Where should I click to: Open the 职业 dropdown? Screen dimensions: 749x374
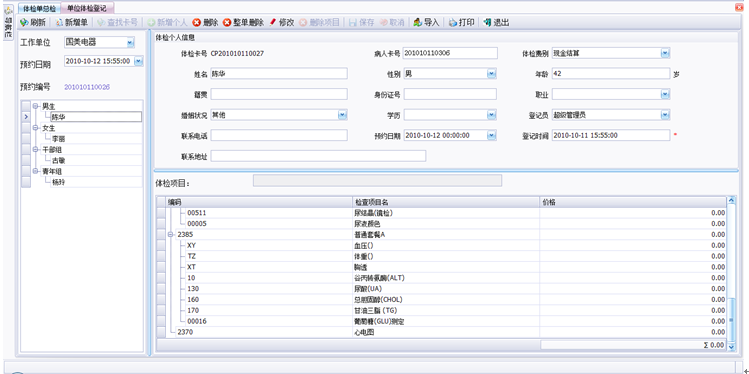(665, 94)
